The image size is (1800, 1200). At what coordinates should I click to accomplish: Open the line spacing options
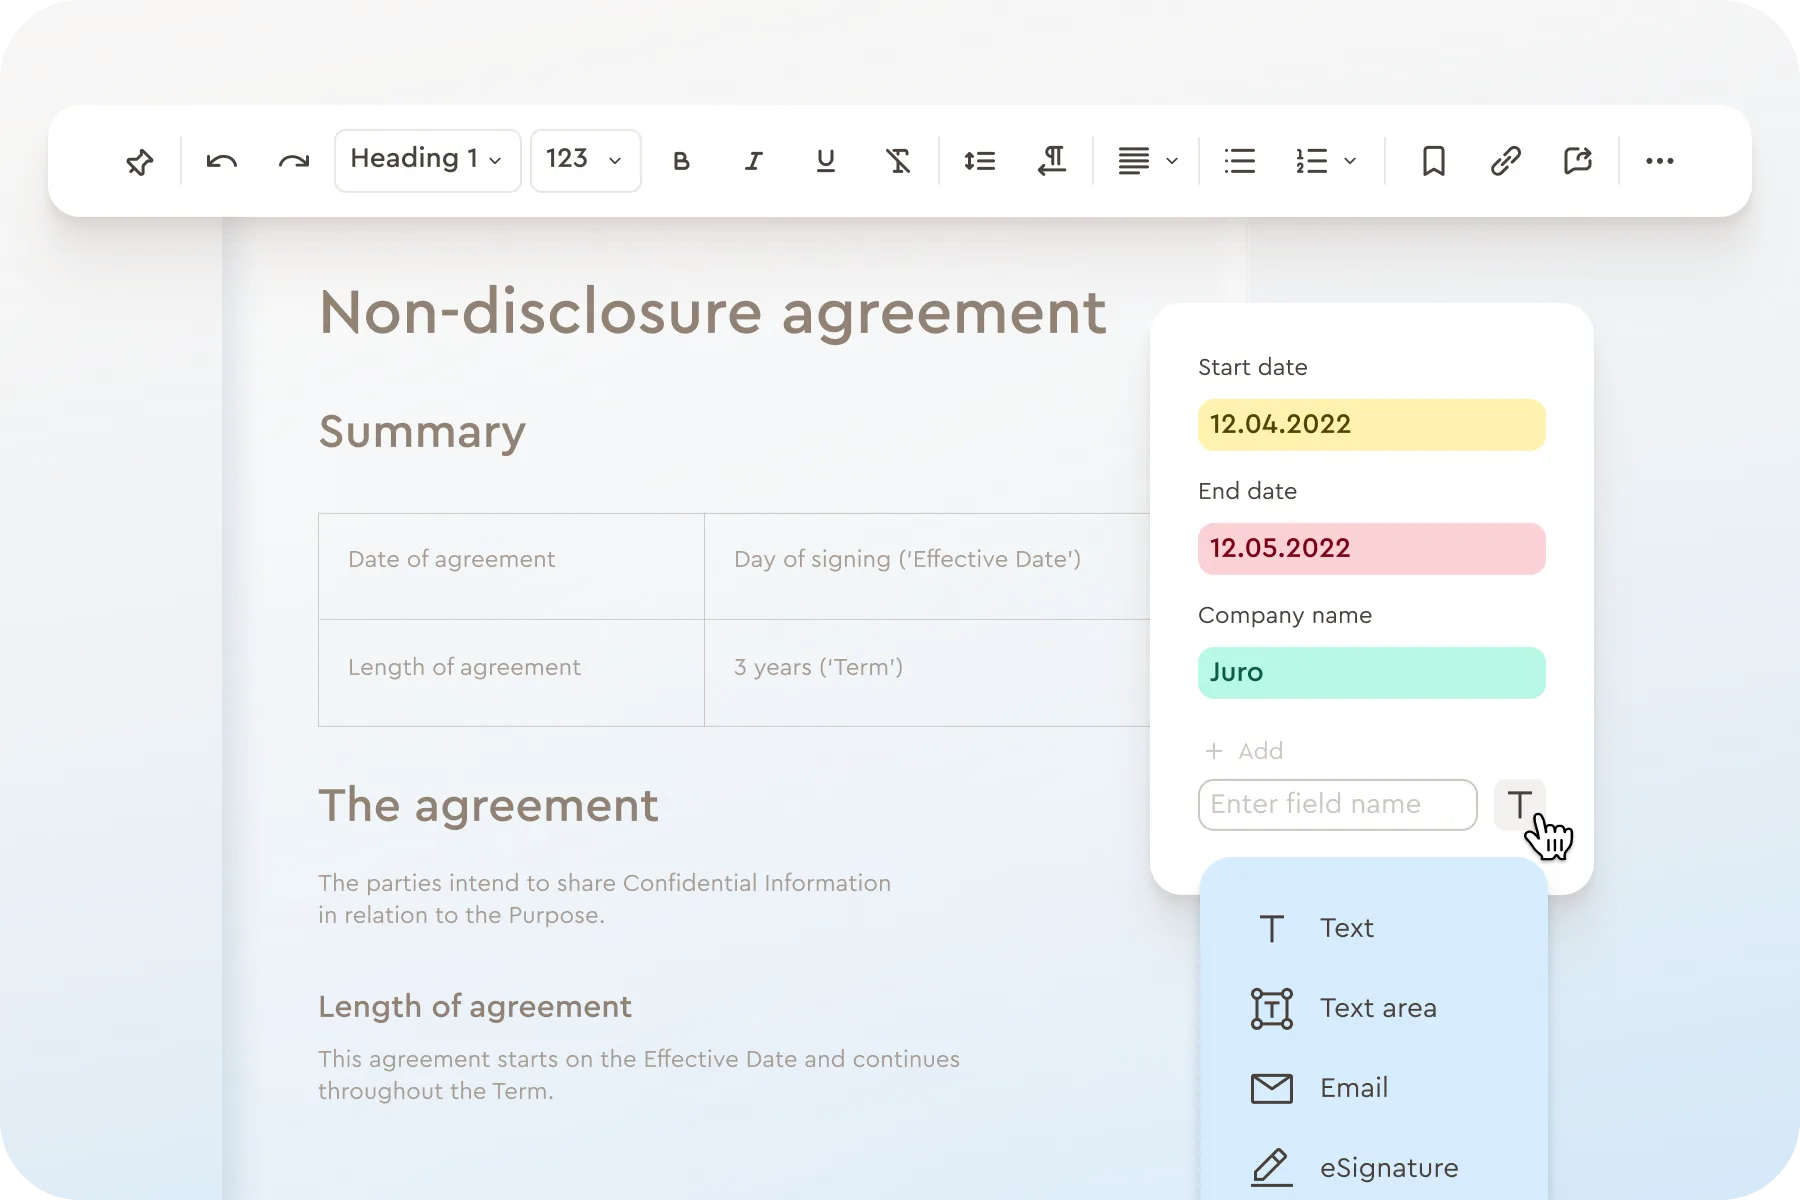(x=979, y=160)
